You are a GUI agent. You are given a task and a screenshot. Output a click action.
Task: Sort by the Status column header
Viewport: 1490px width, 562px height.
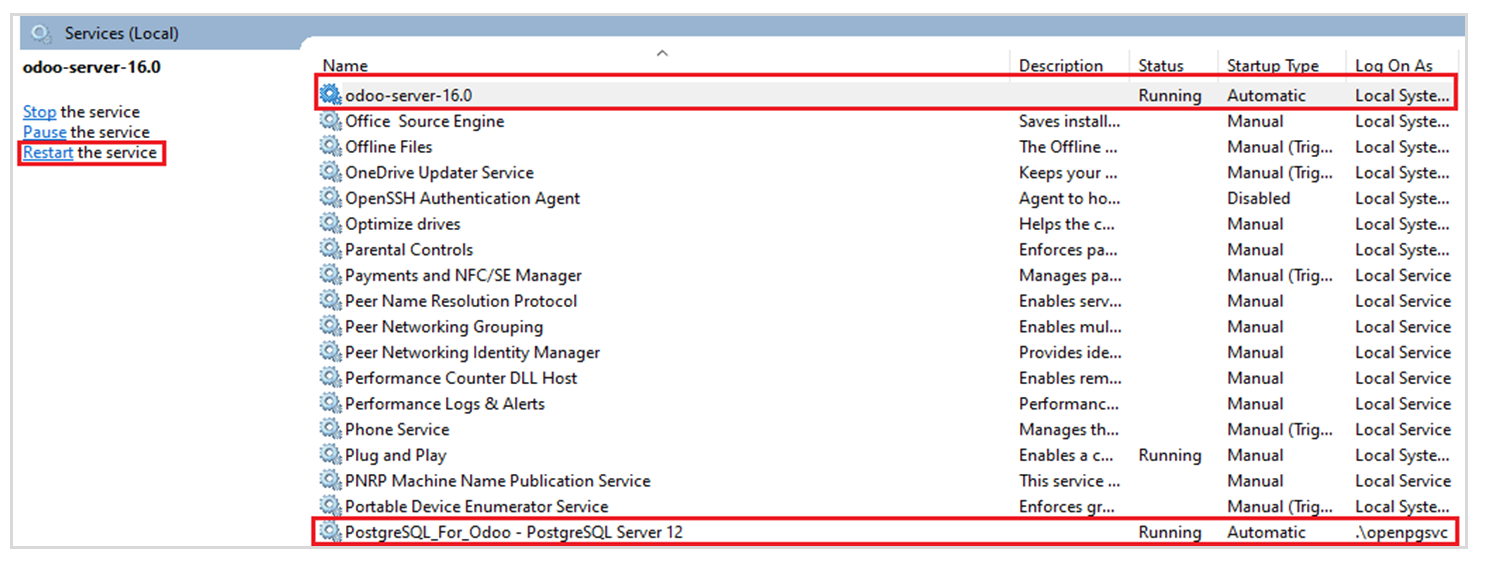(x=1160, y=66)
